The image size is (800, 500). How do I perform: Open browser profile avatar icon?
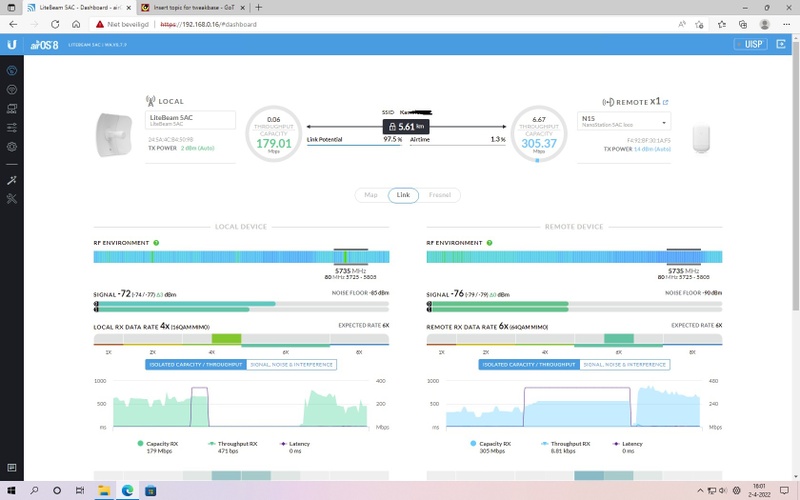[764, 24]
